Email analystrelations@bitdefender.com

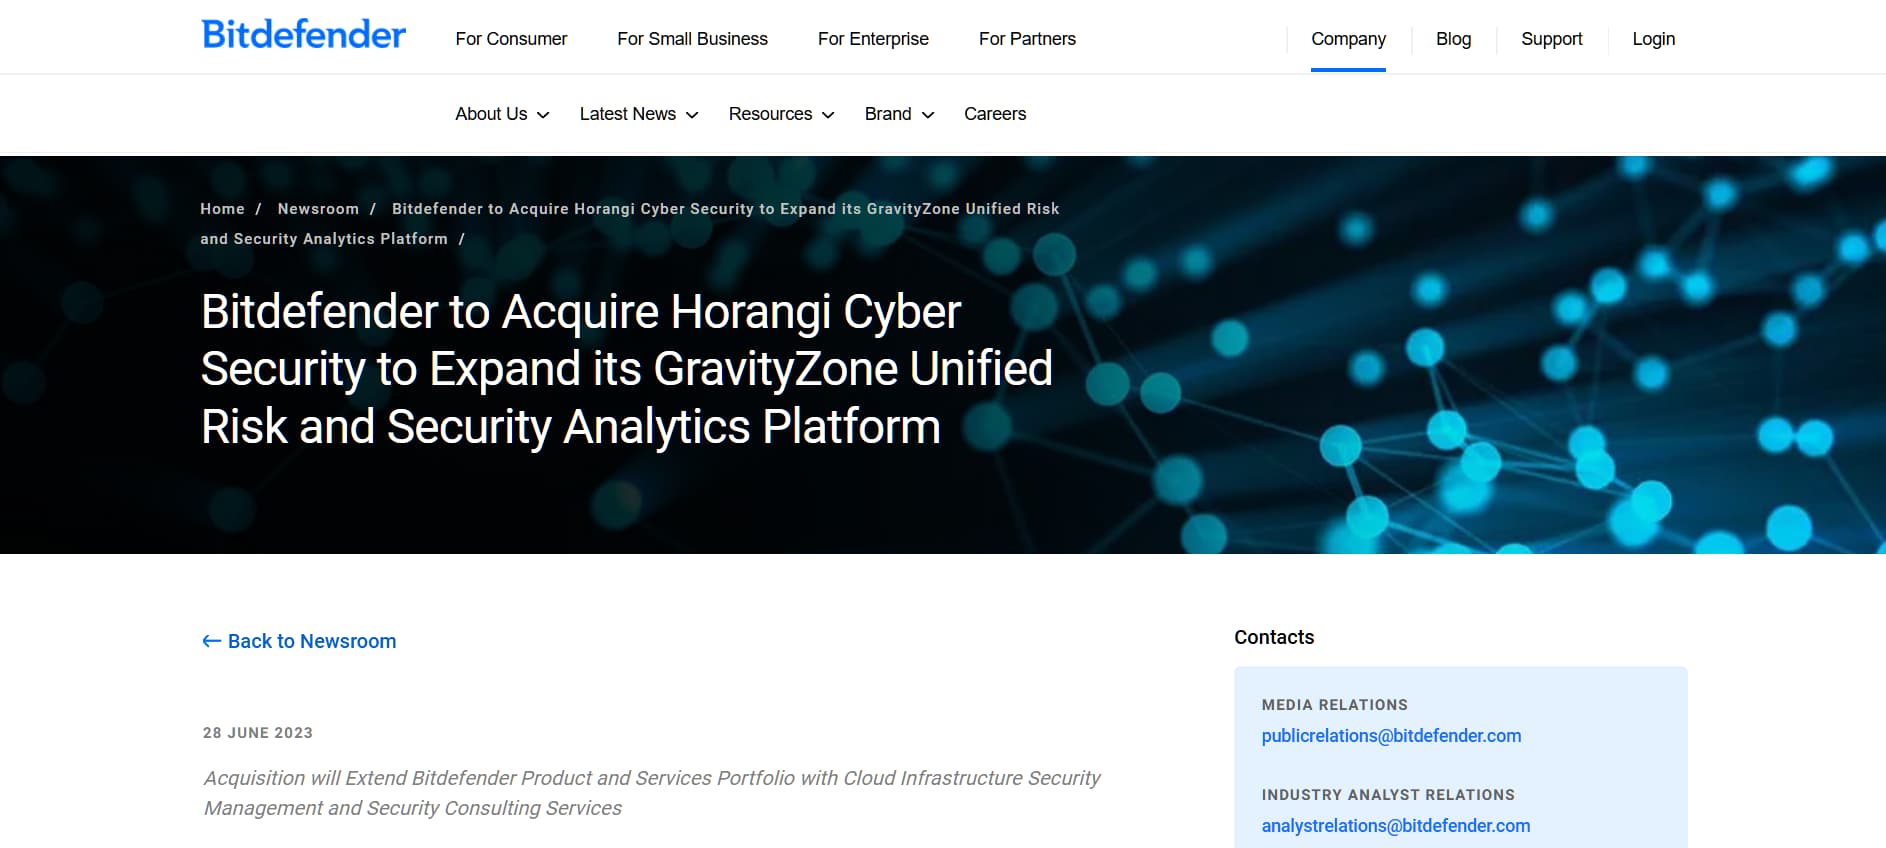(x=1396, y=826)
